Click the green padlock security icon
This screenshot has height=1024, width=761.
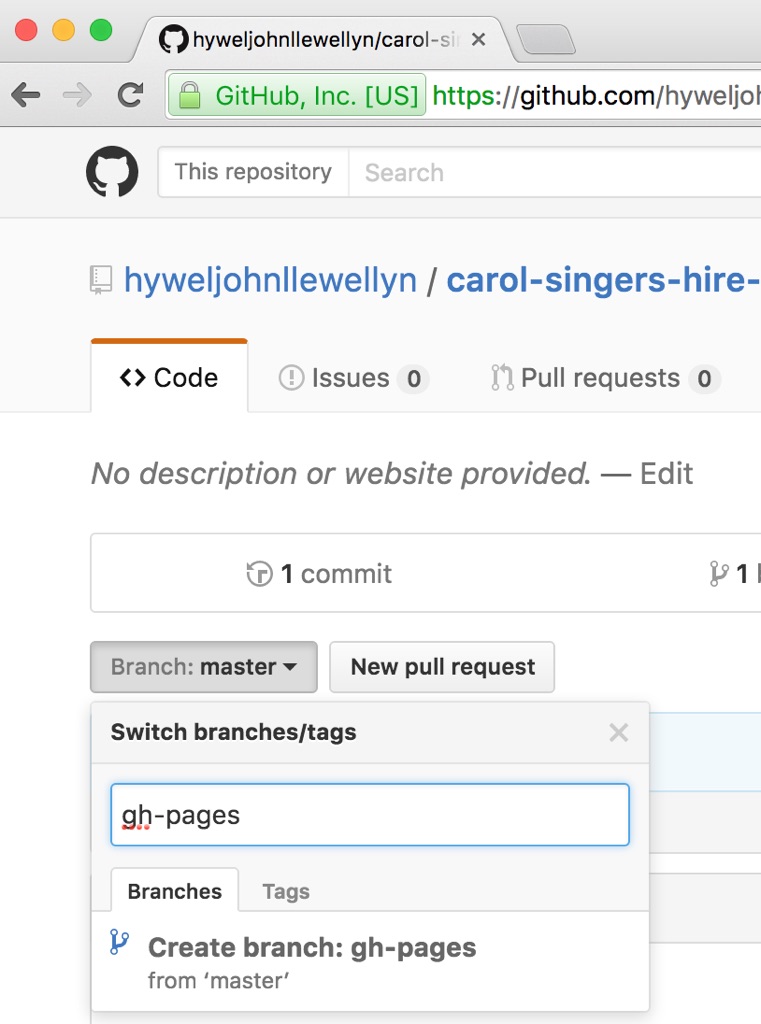pos(189,95)
